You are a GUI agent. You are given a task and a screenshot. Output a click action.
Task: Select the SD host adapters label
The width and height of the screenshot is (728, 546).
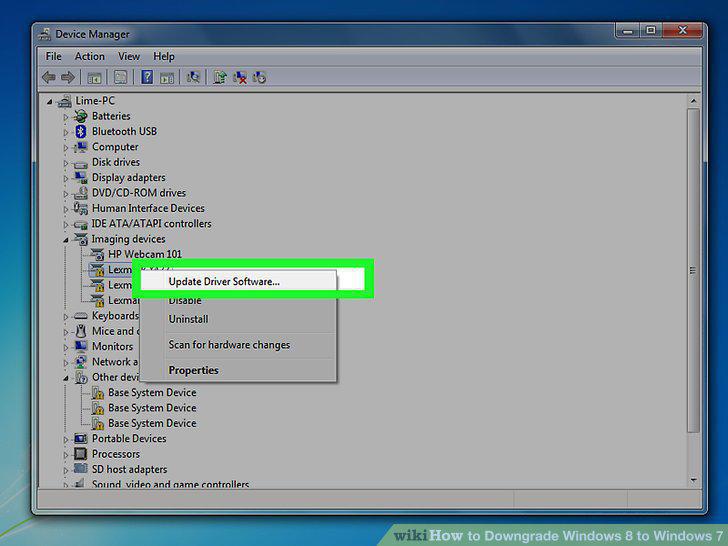pyautogui.click(x=130, y=469)
